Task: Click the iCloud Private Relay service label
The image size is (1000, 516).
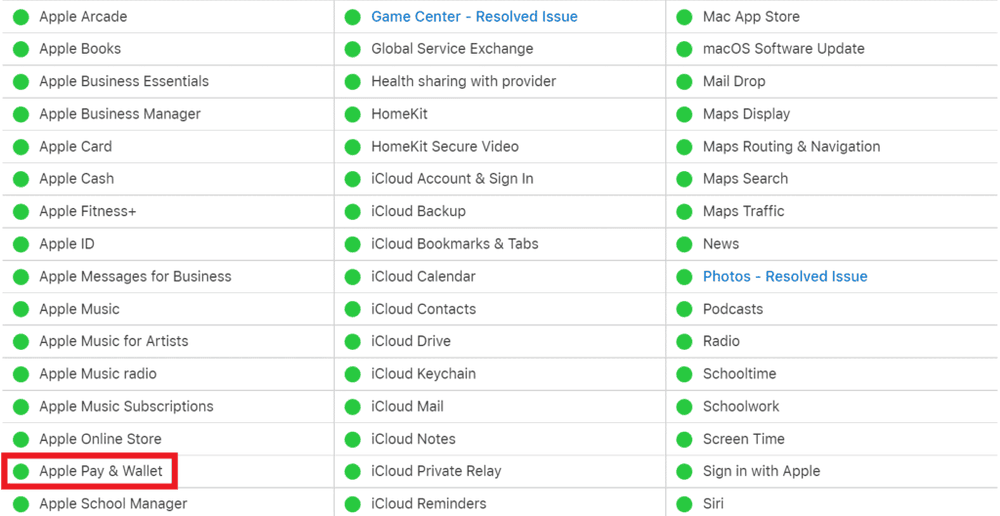Action: click(436, 471)
